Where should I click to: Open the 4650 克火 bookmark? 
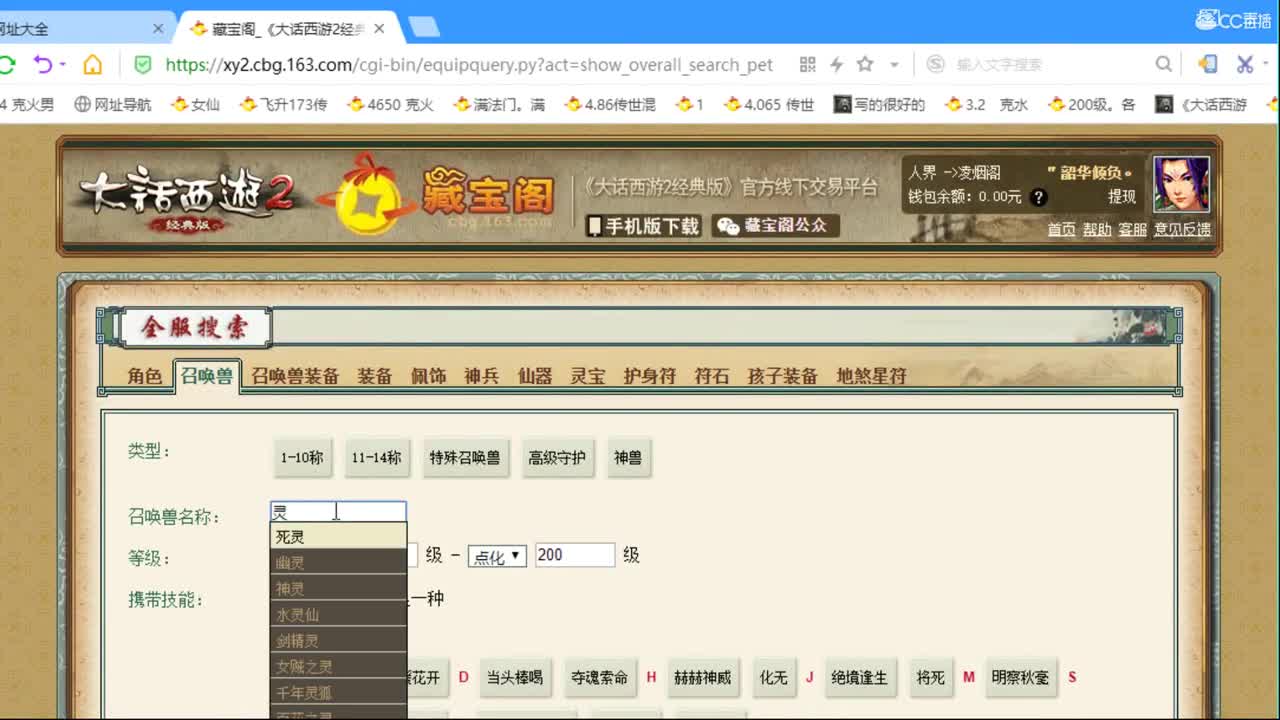click(390, 104)
